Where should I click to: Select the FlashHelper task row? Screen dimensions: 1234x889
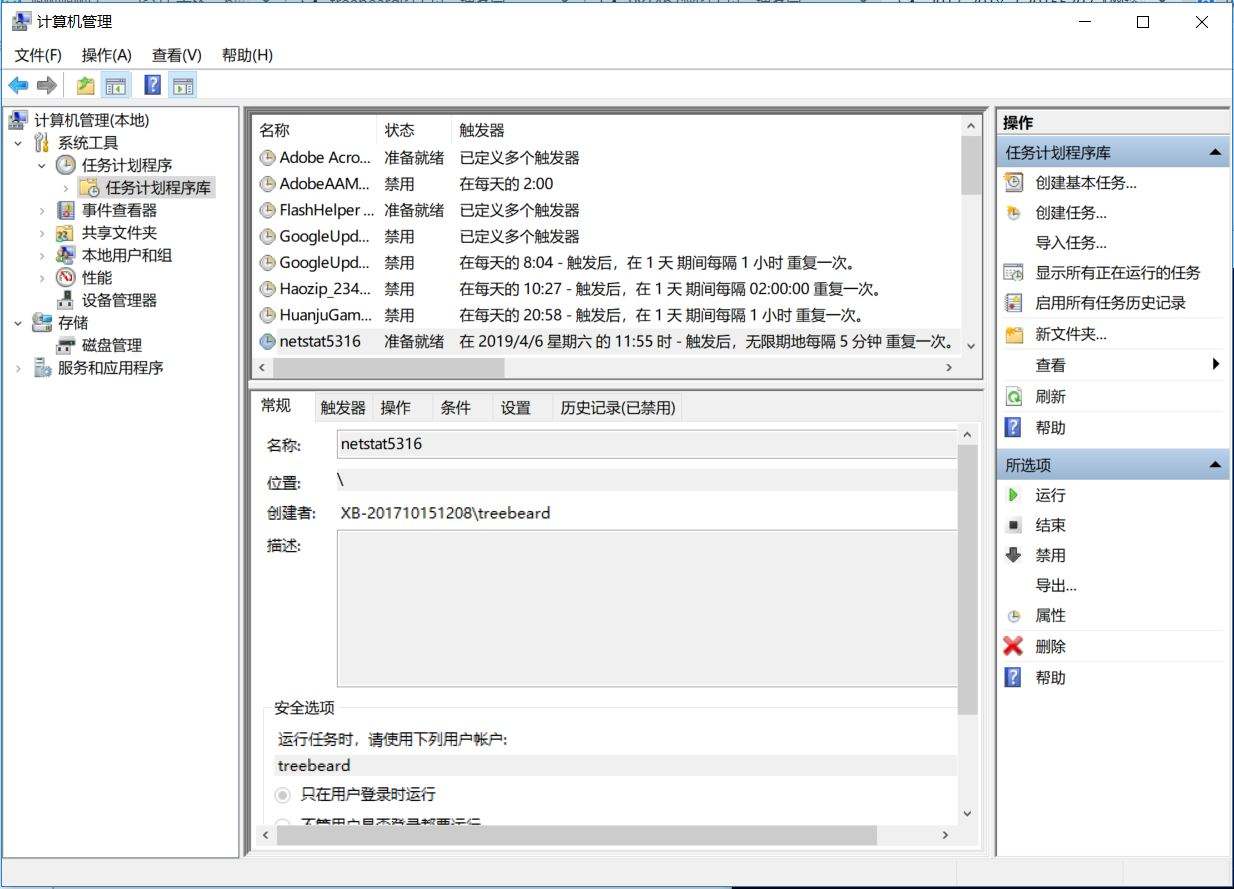click(606, 210)
